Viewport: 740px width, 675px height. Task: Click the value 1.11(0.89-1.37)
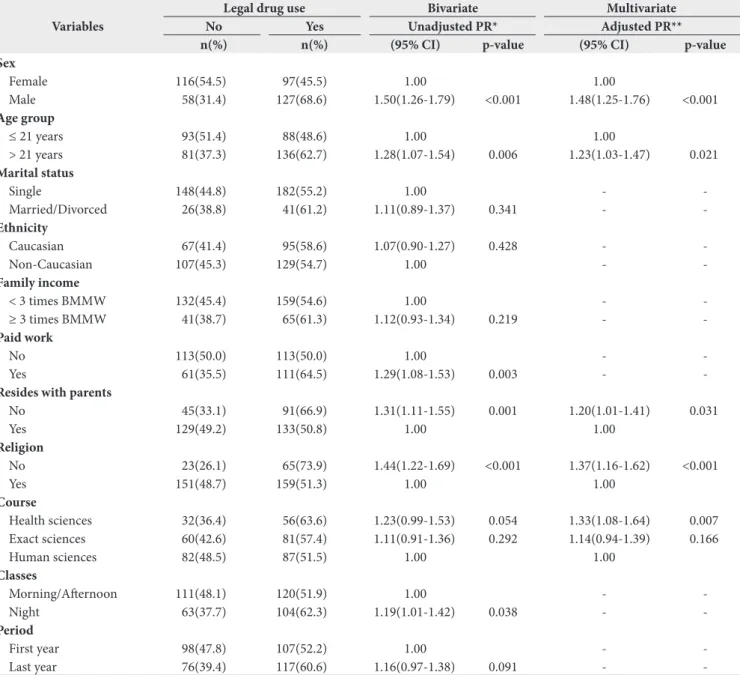(414, 210)
